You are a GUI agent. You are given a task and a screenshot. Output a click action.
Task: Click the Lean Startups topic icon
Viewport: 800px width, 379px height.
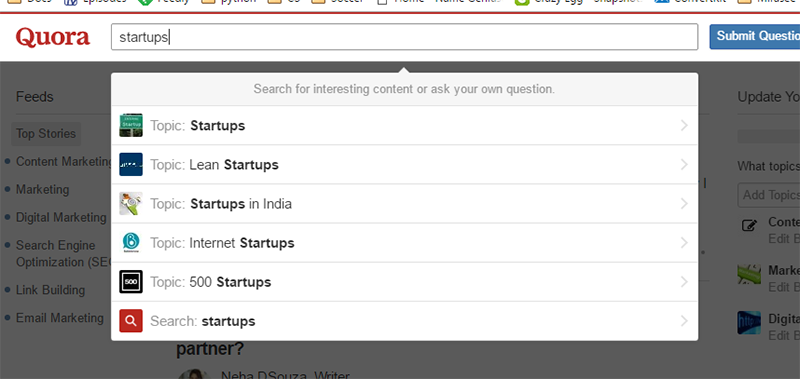131,164
